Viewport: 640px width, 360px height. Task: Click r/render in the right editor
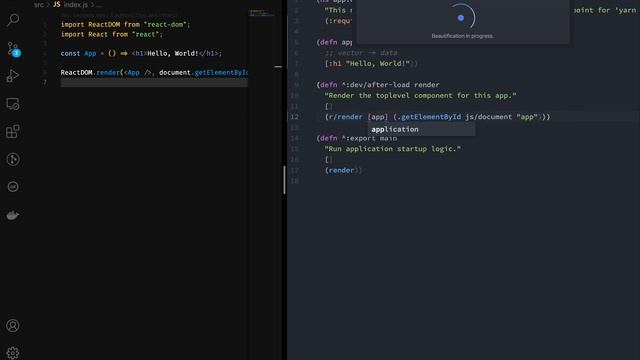click(x=345, y=117)
